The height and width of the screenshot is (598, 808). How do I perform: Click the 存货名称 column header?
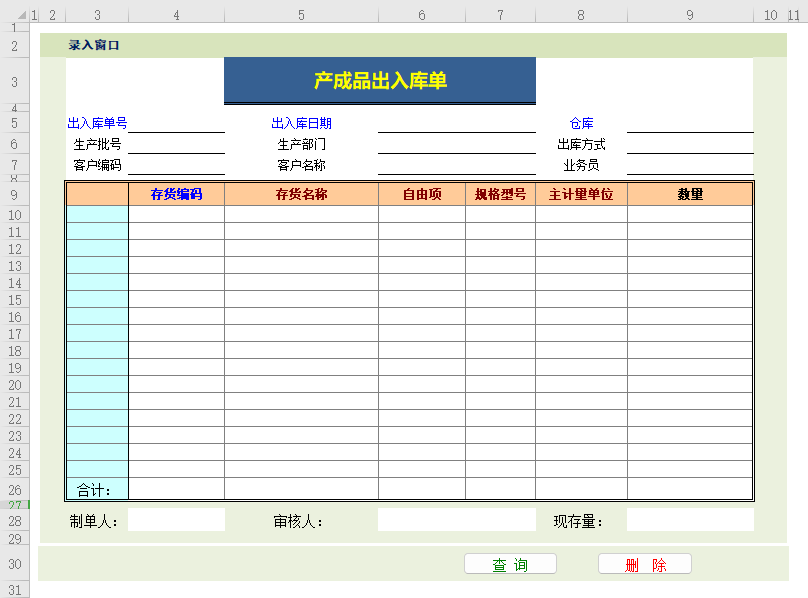pos(301,194)
